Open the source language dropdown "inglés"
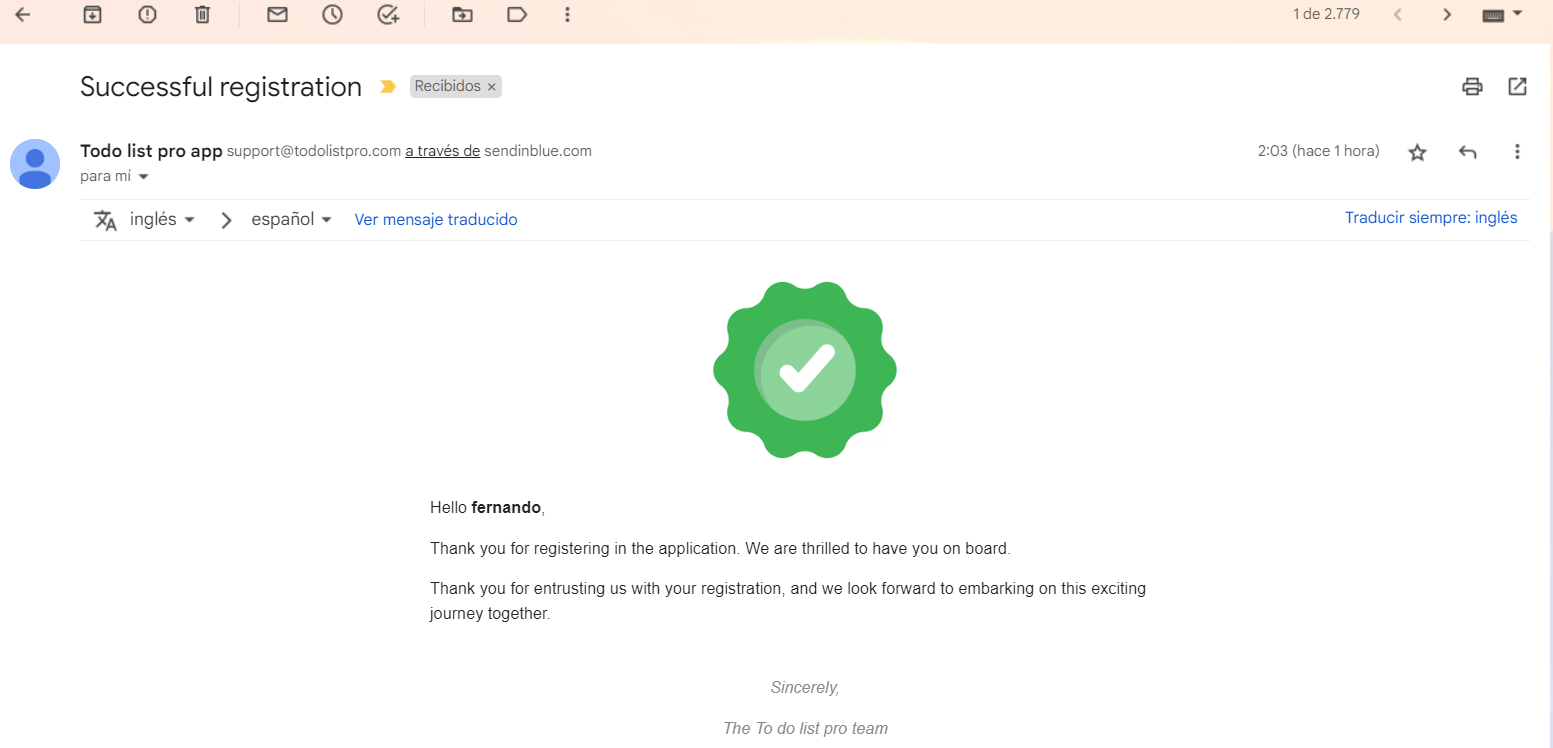The width and height of the screenshot is (1553, 748). [162, 220]
